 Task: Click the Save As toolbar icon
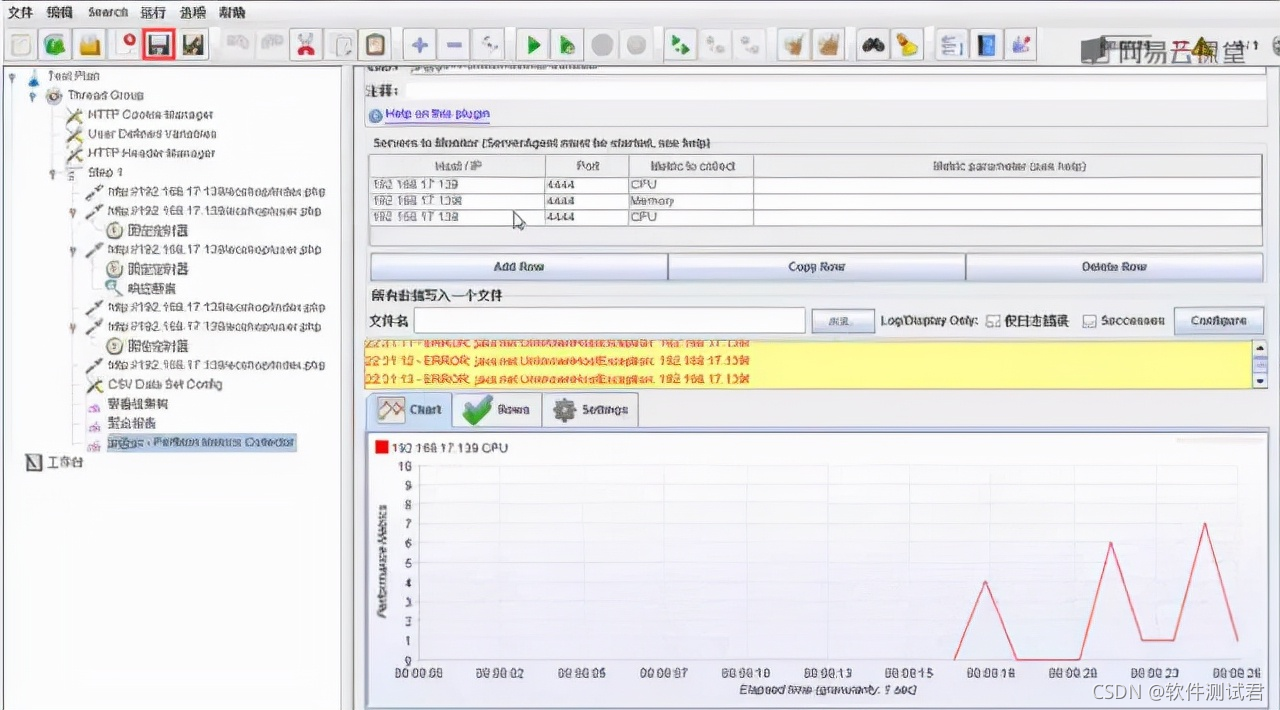tap(193, 44)
